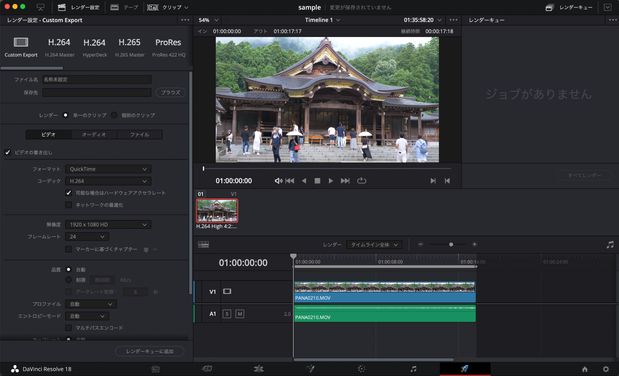Switch to the オーディオ settings tab
This screenshot has width=619, height=376.
[x=94, y=135]
